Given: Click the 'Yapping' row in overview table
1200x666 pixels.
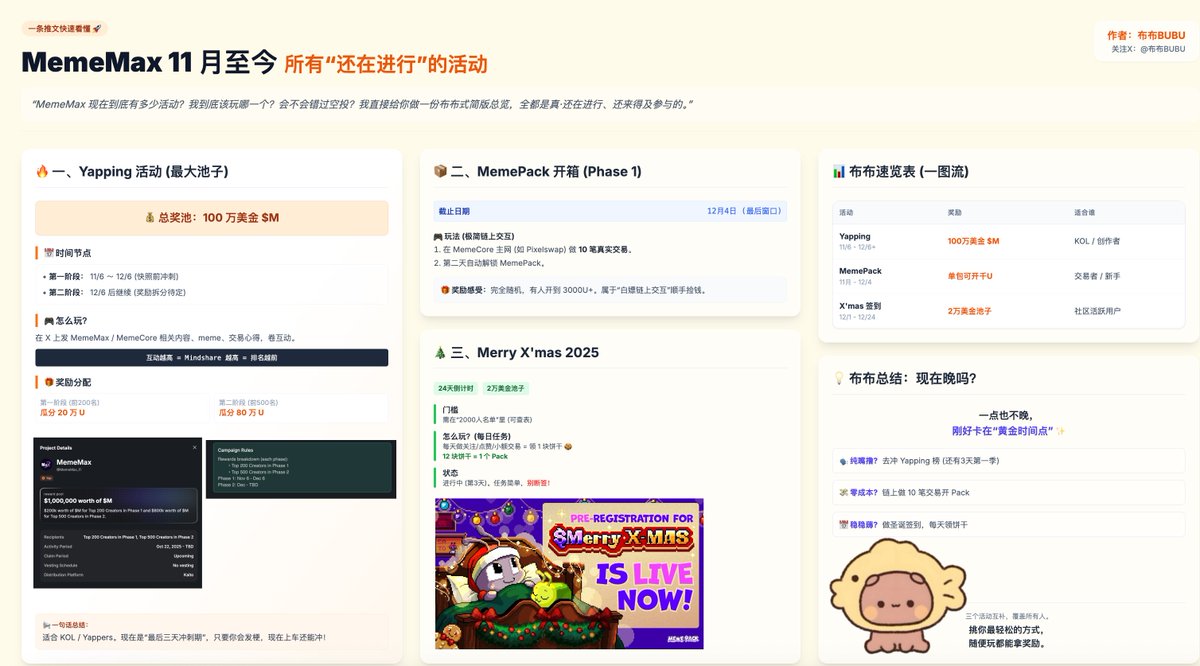Looking at the screenshot, I should tap(1008, 241).
